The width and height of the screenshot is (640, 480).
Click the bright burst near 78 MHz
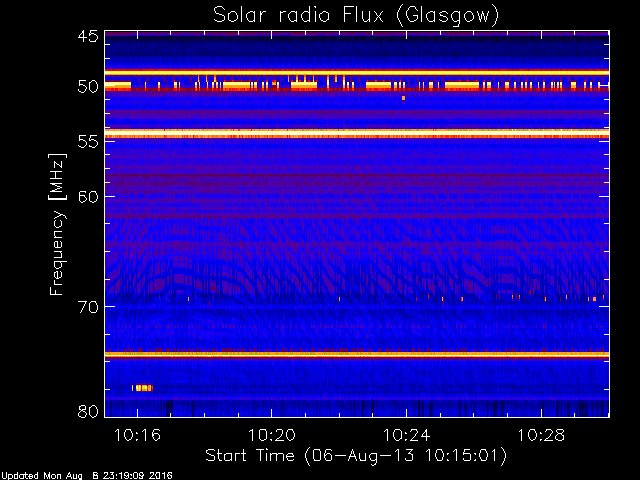tap(142, 388)
